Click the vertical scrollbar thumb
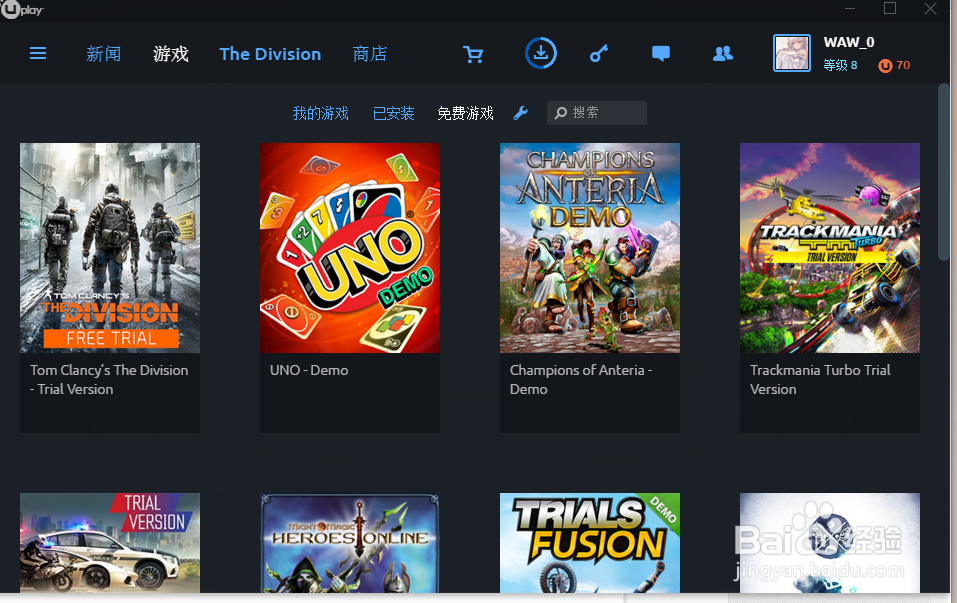This screenshot has height=603, width=957. click(x=944, y=173)
